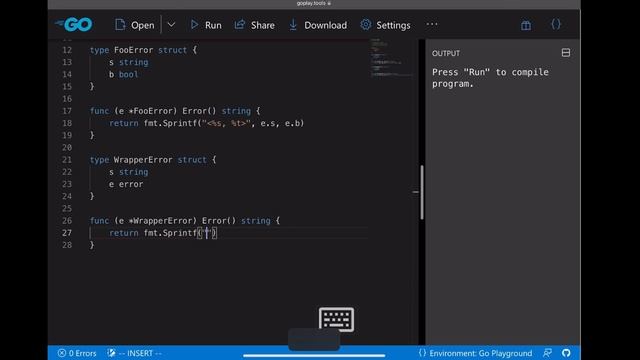
Task: Toggle the output panel layout icon
Action: [x=566, y=53]
